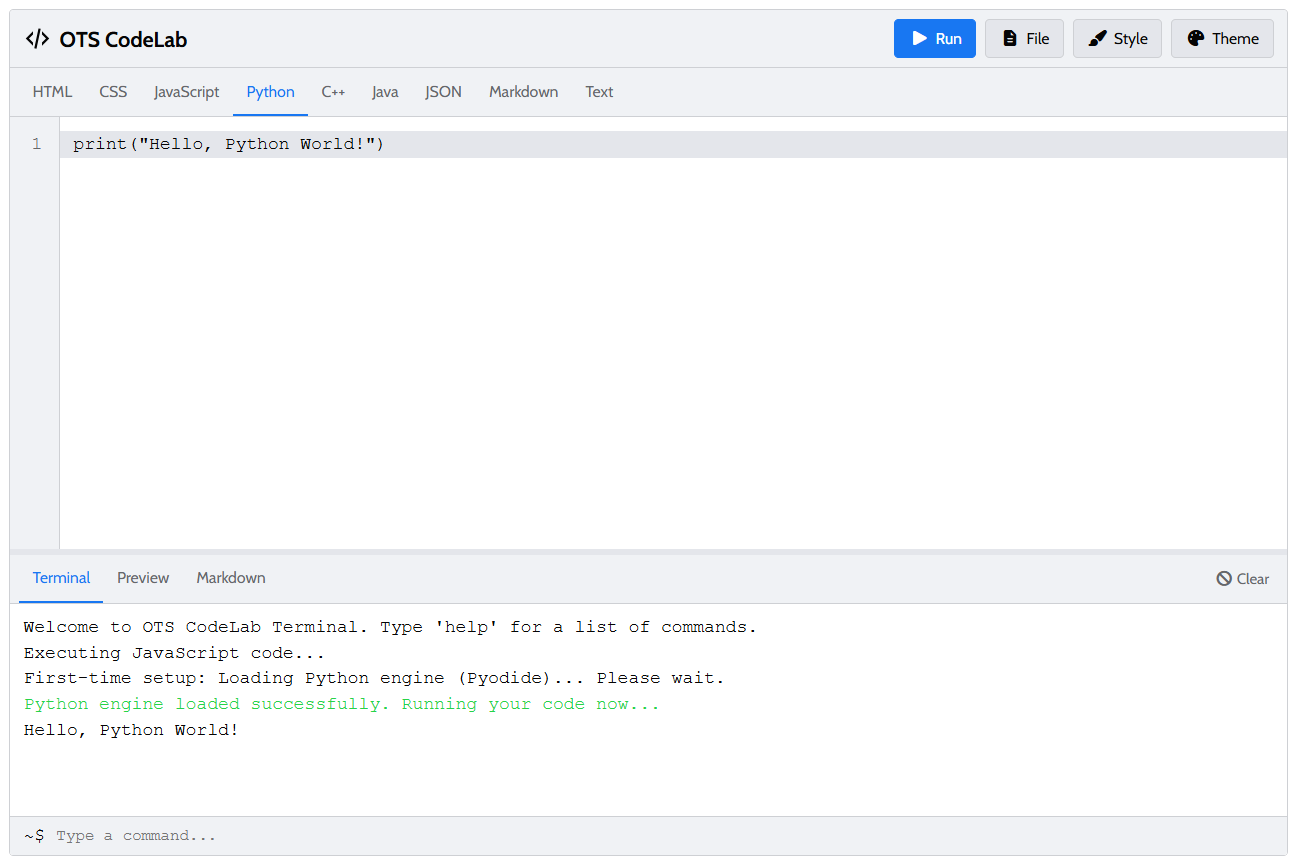Select the Java language tab
This screenshot has width=1295, height=860.
pos(385,91)
